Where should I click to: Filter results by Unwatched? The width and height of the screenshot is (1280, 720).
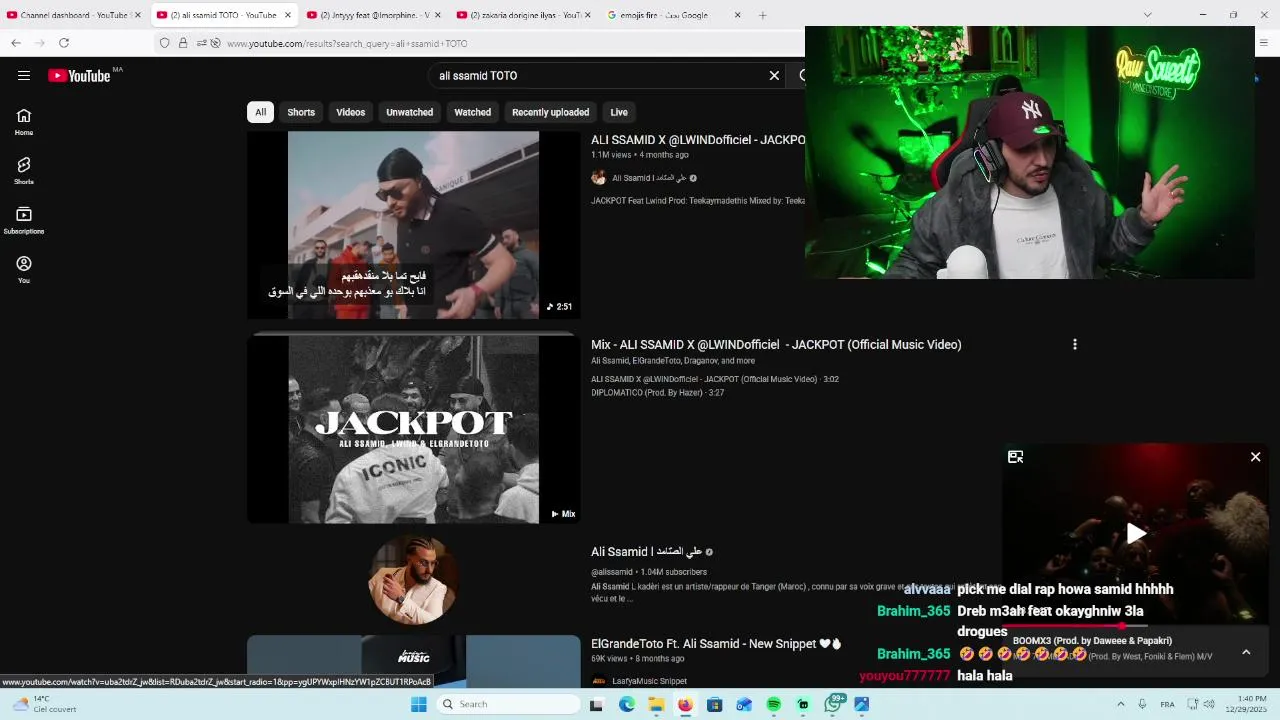[409, 112]
